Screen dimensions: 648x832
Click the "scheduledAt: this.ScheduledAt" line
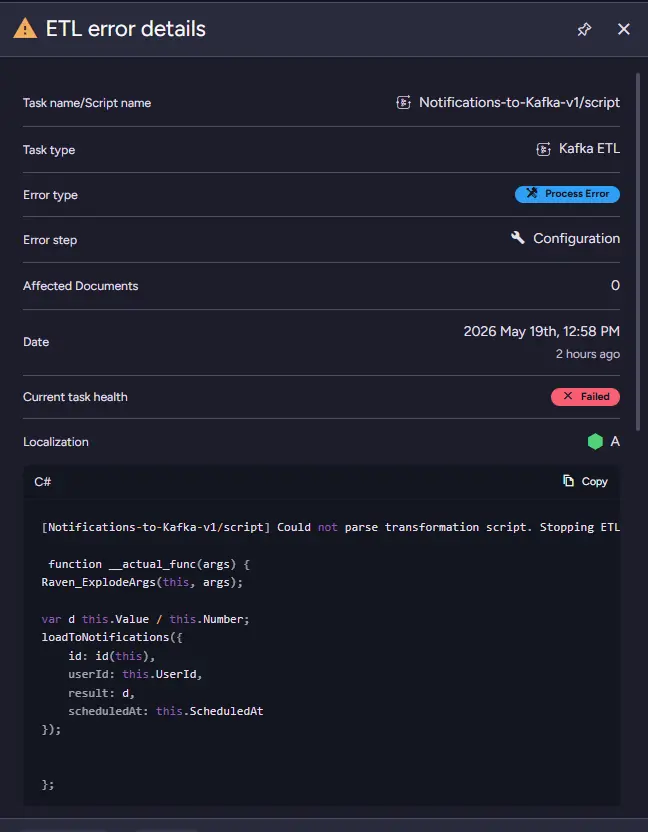point(166,711)
